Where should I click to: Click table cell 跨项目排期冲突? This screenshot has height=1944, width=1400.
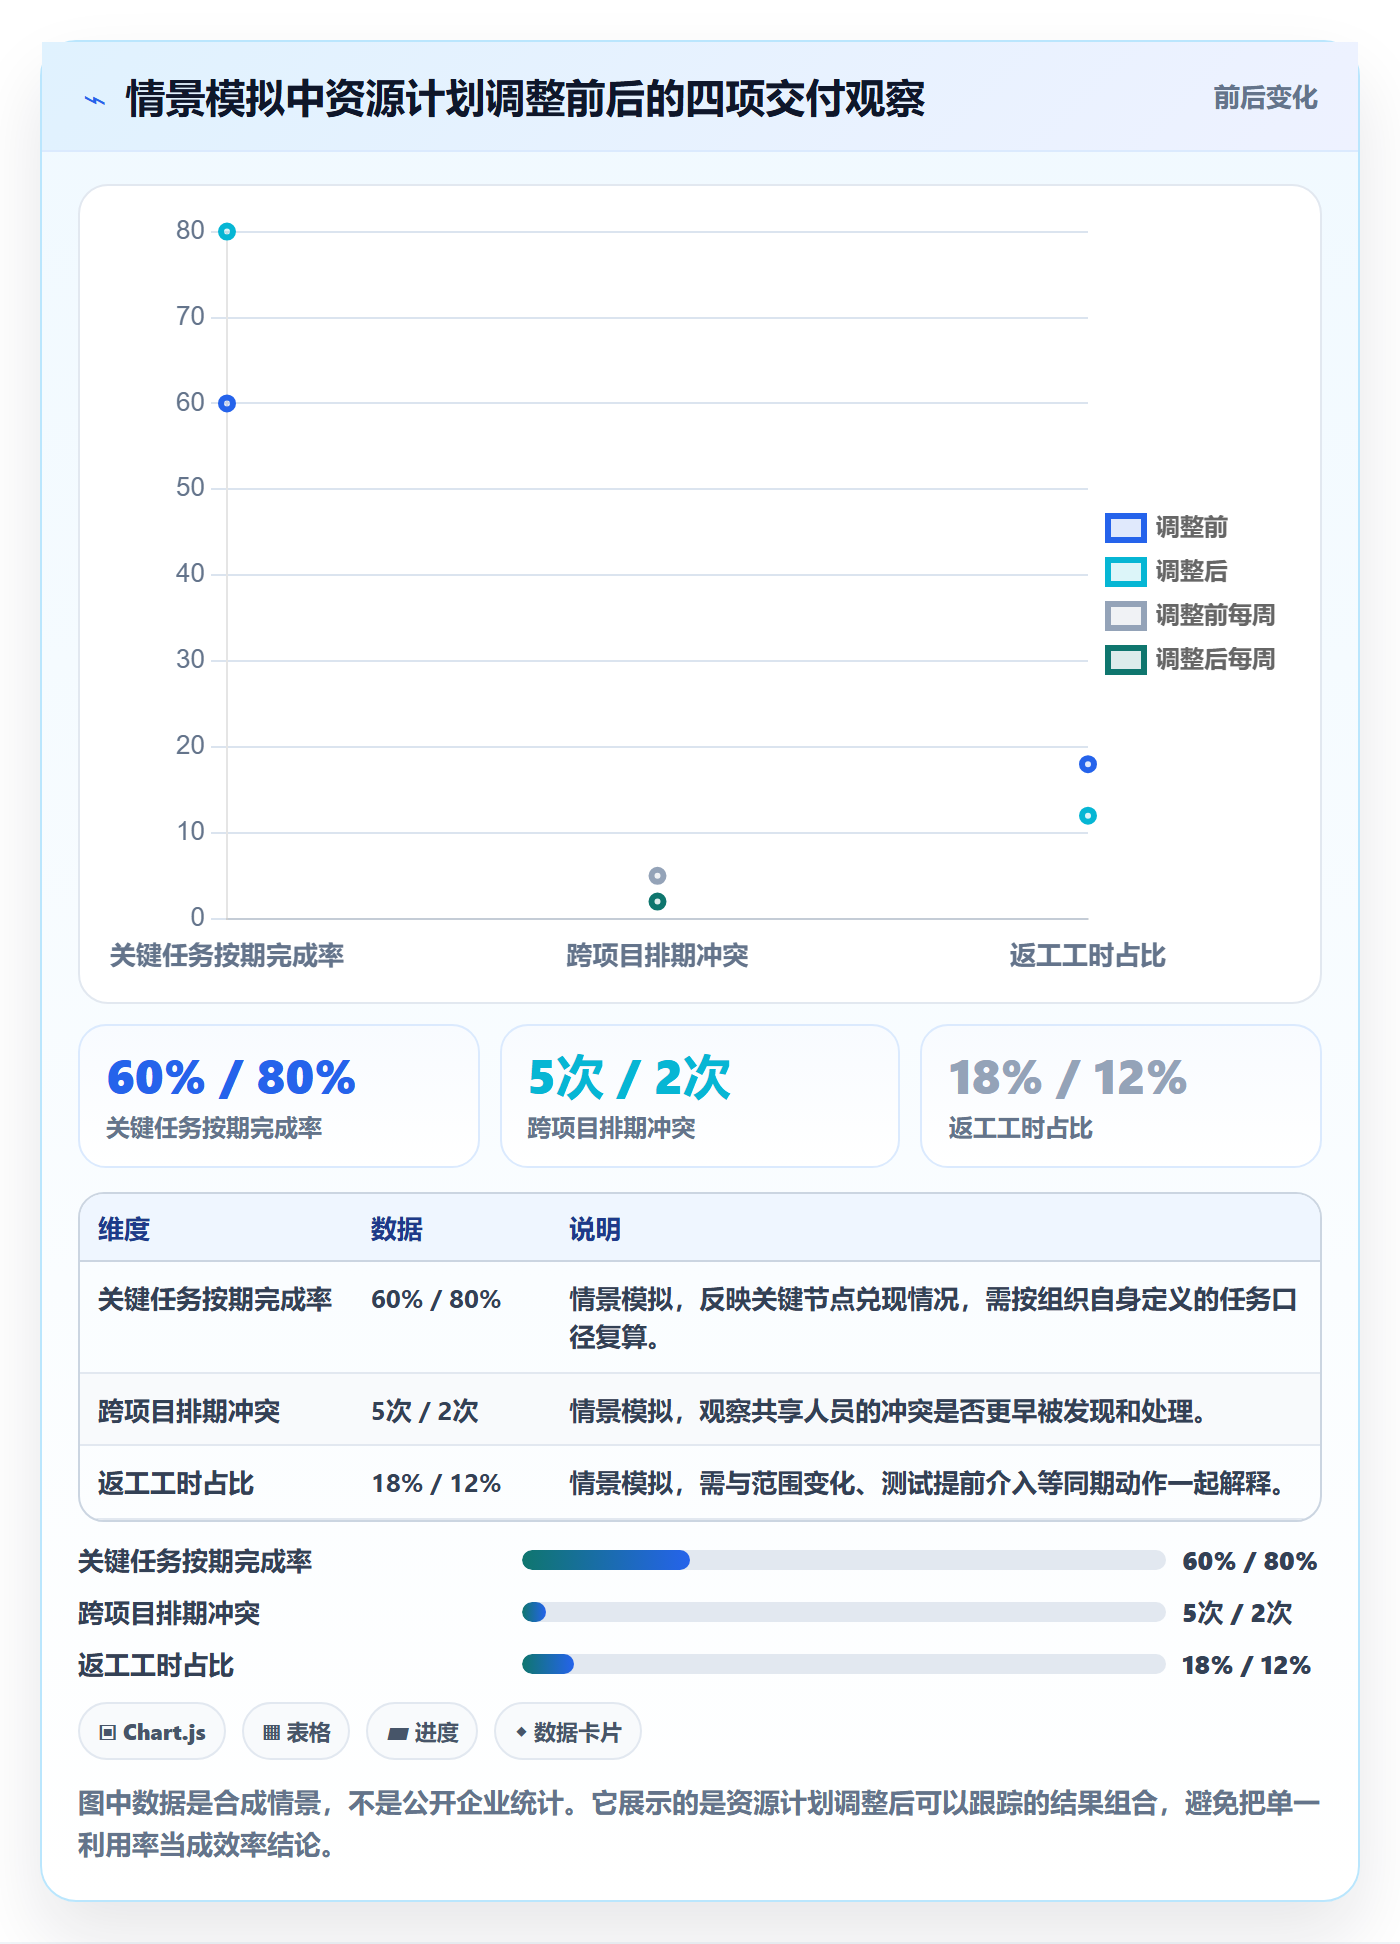pos(189,1411)
